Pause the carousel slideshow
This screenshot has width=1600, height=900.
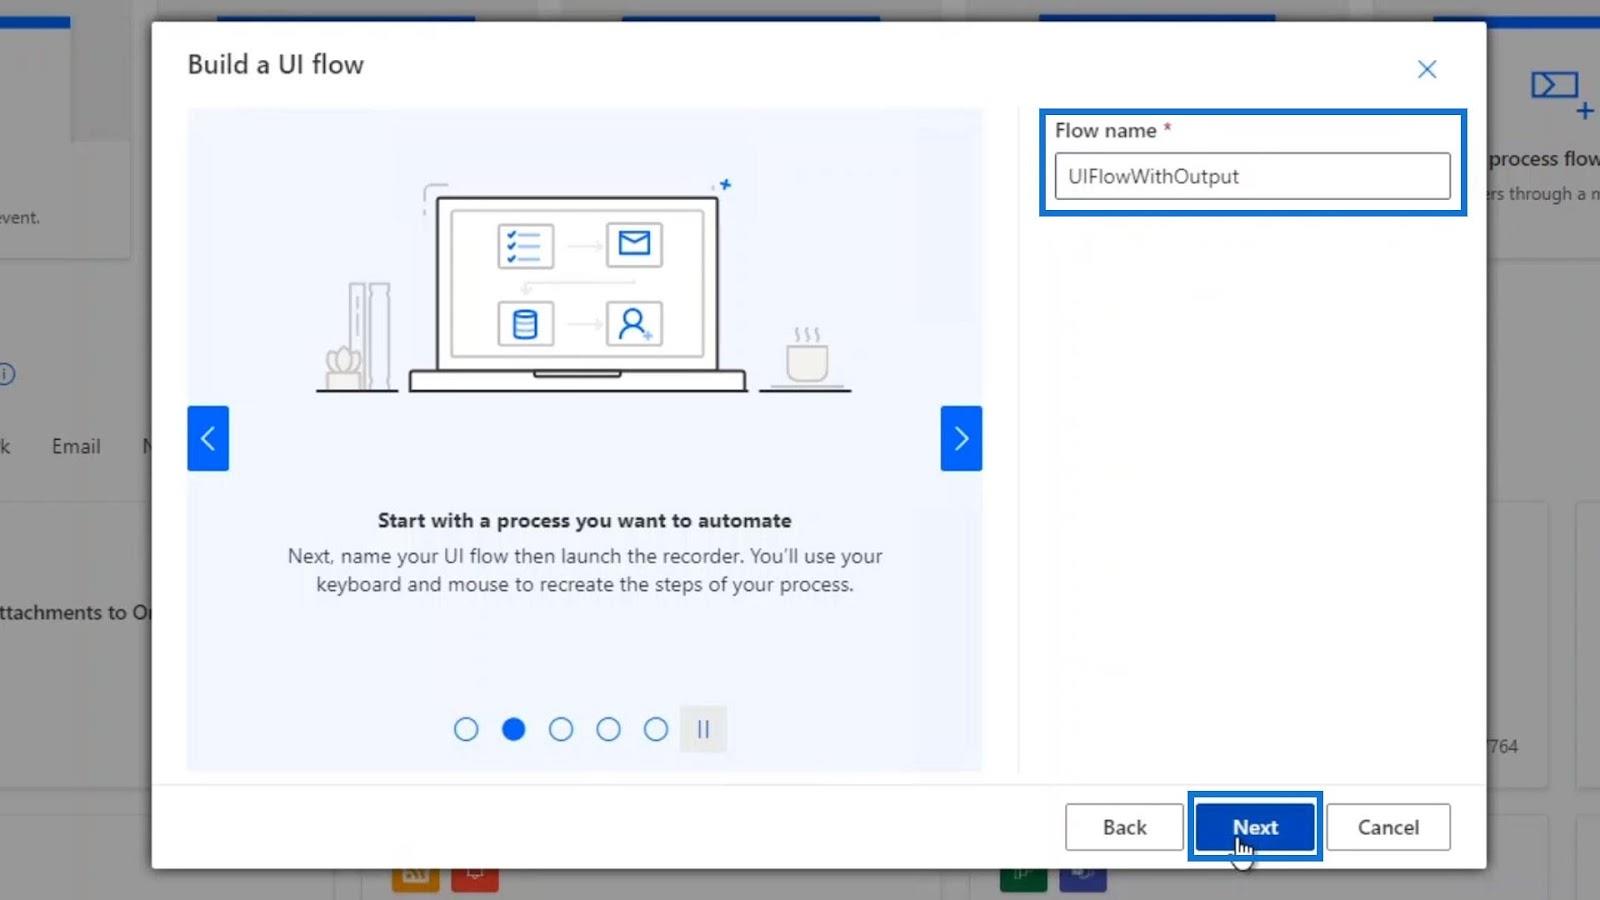point(703,729)
